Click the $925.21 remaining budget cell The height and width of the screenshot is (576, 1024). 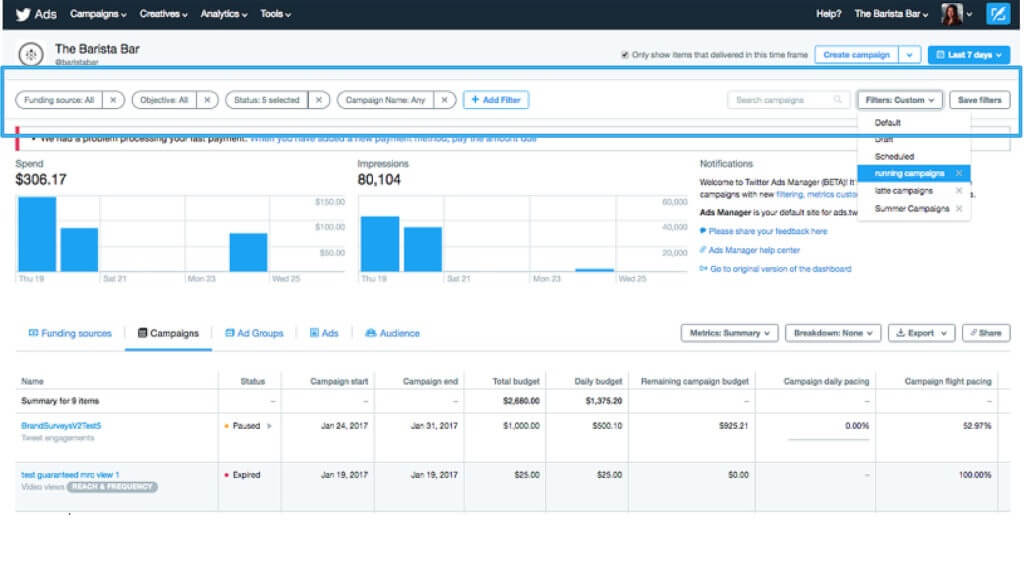(x=733, y=426)
